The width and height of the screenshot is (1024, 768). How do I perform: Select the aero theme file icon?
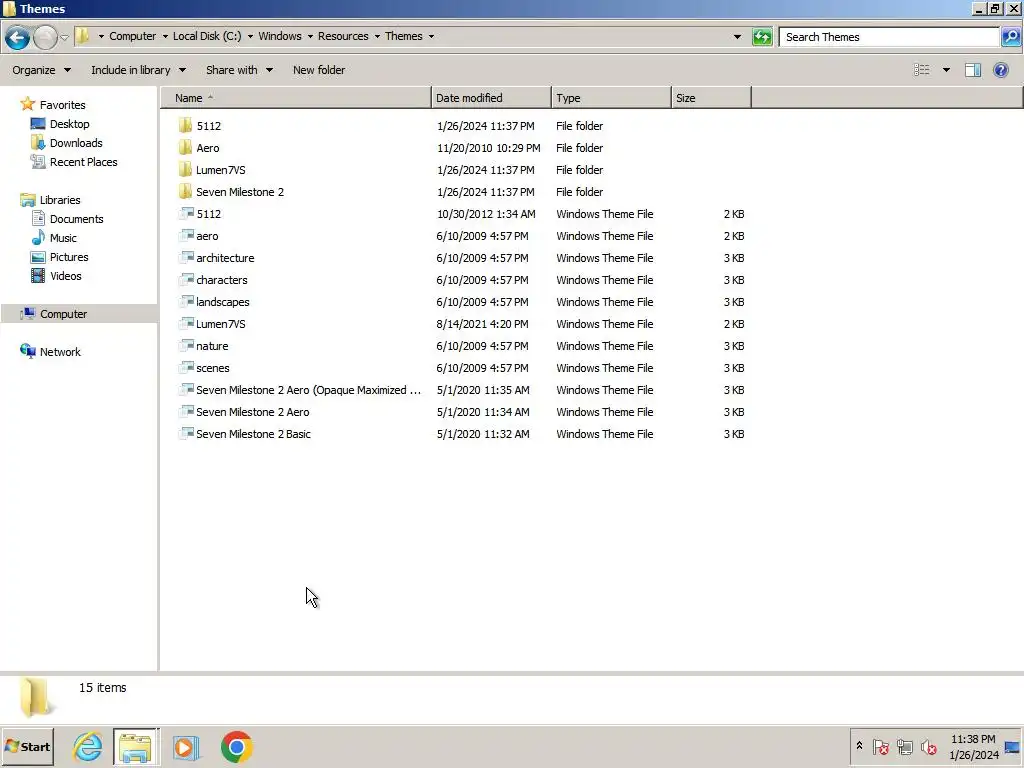pyautogui.click(x=187, y=236)
